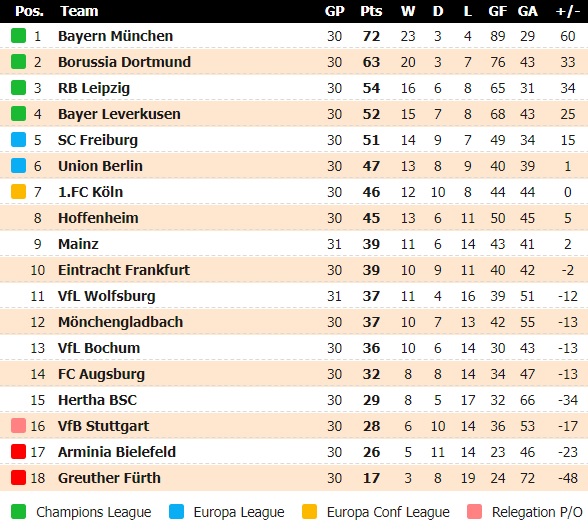Viewport: 588px width, 530px height.
Task: Click the orange marker beside 1.FC Köln
Action: tap(18, 192)
